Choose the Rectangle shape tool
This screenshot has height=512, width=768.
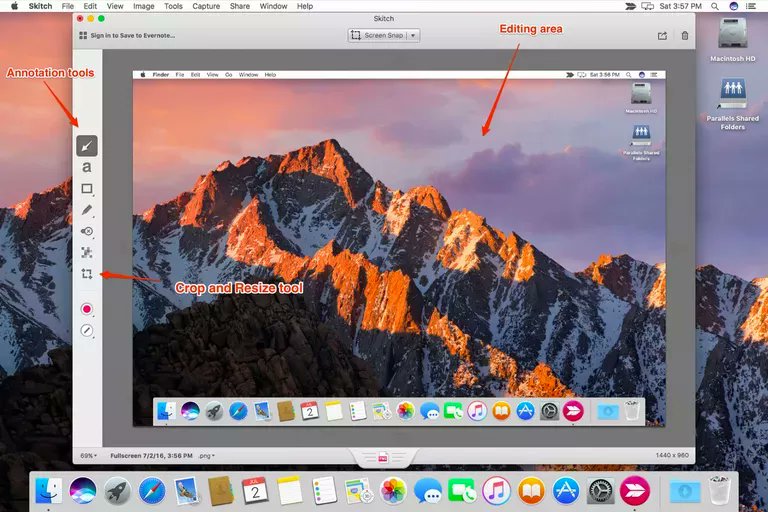point(87,189)
